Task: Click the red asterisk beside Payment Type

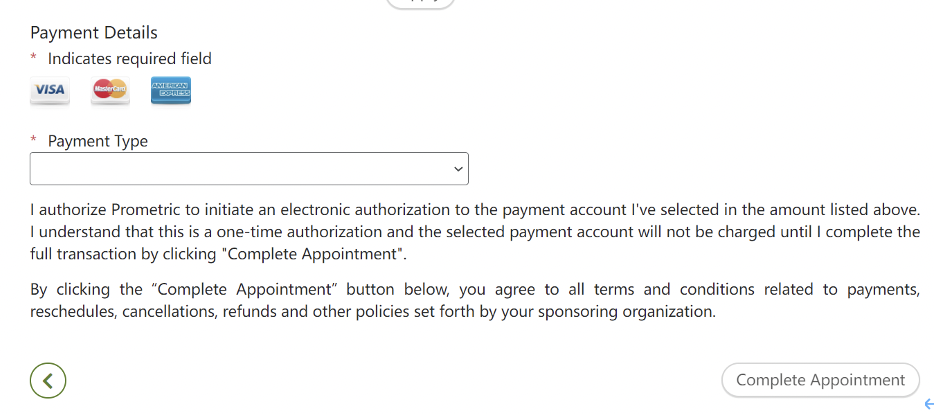Action: [x=34, y=141]
